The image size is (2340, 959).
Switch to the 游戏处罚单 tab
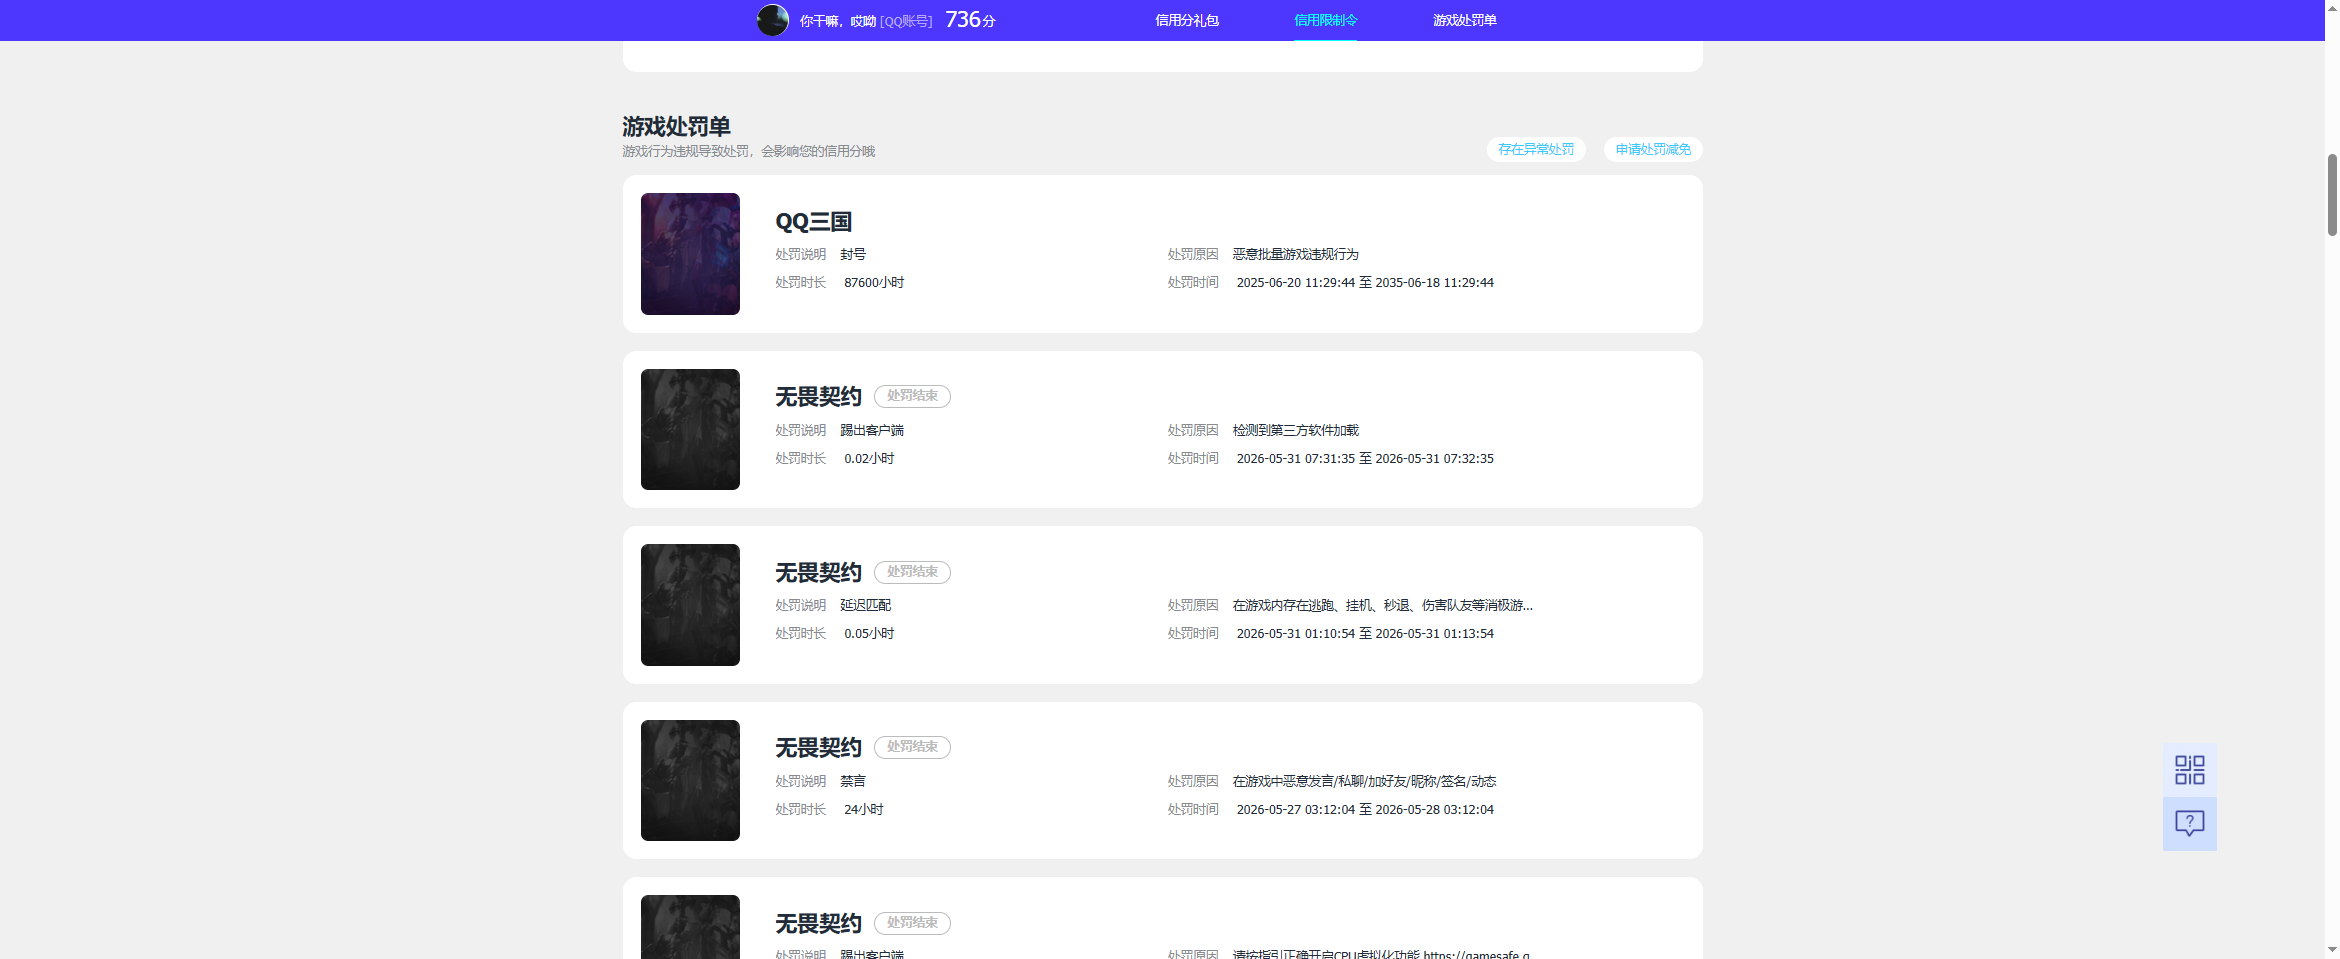pos(1464,20)
